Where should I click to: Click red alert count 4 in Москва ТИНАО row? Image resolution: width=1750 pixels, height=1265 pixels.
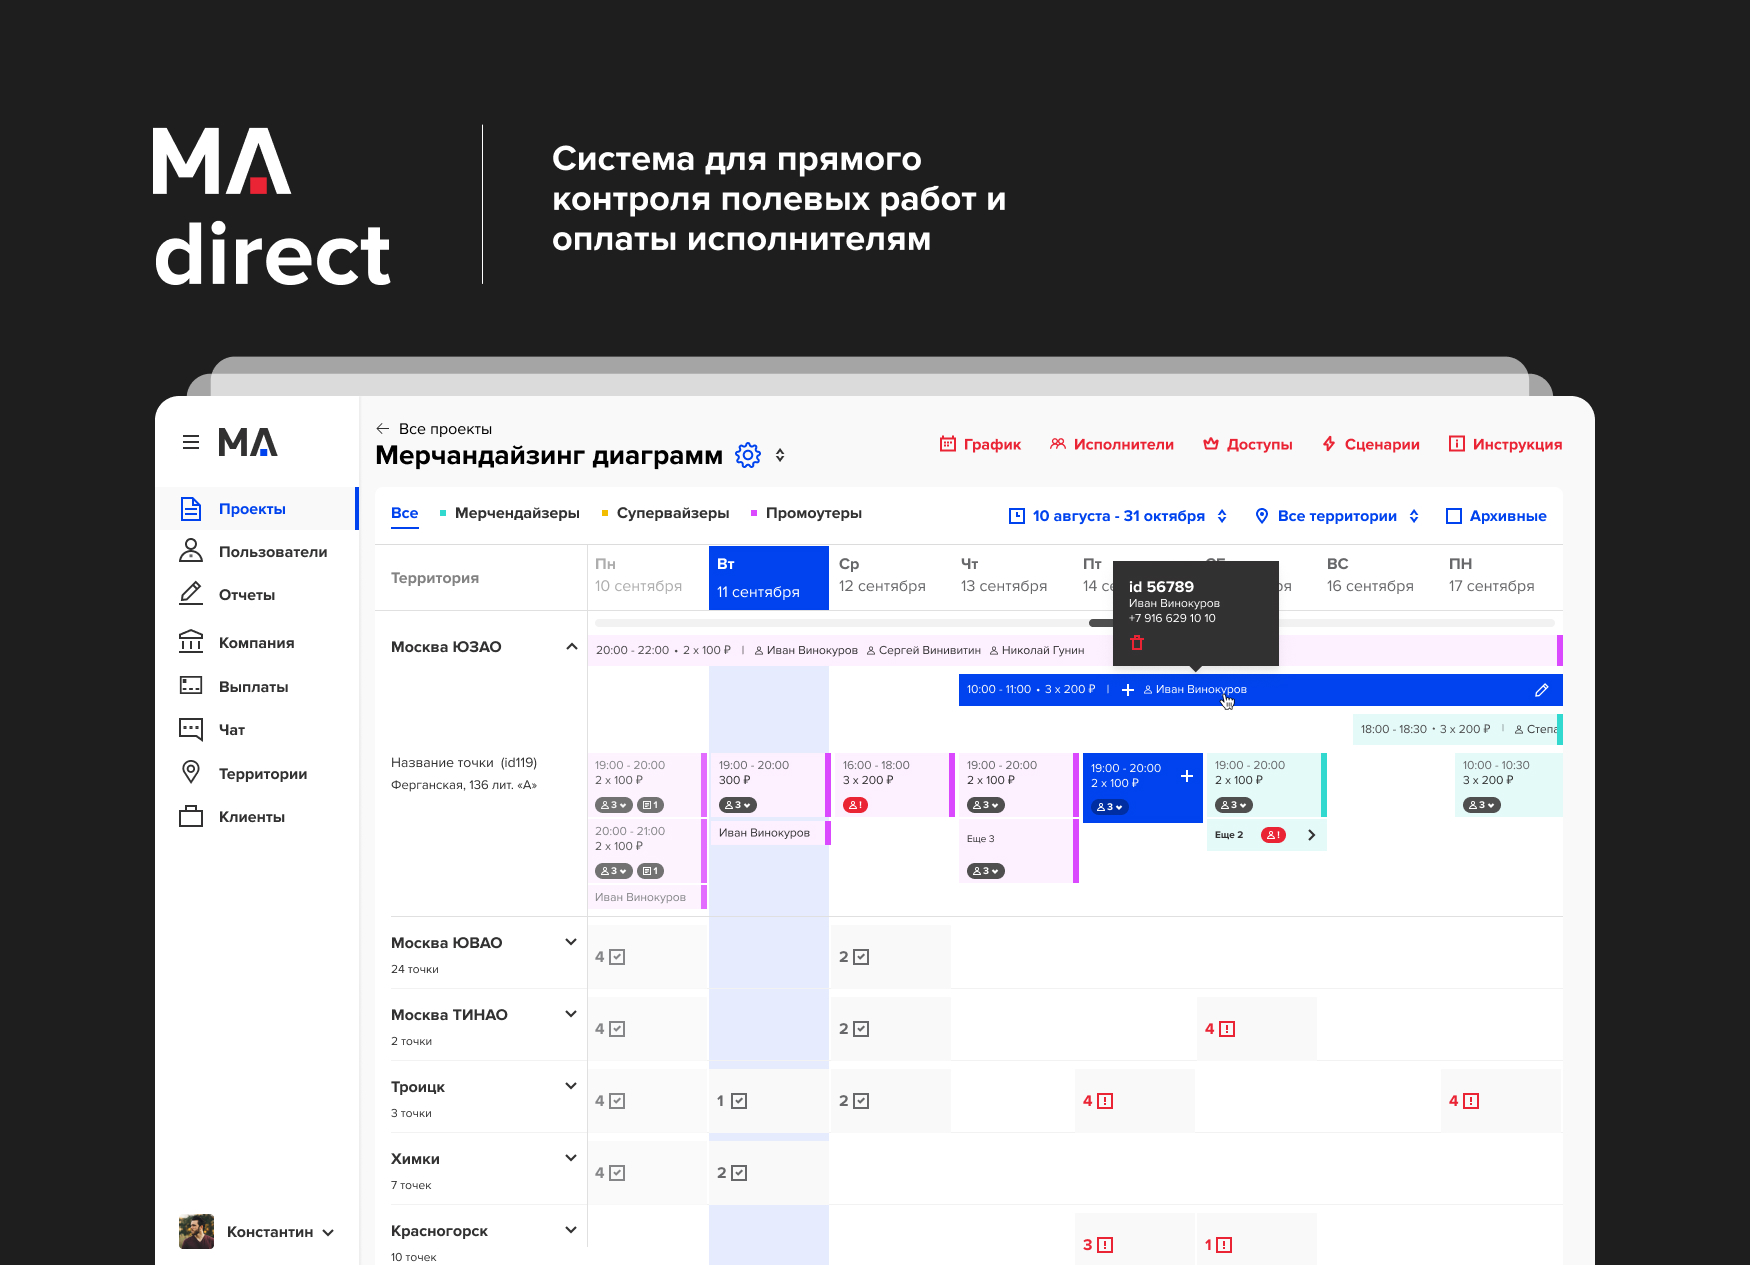(1220, 1029)
